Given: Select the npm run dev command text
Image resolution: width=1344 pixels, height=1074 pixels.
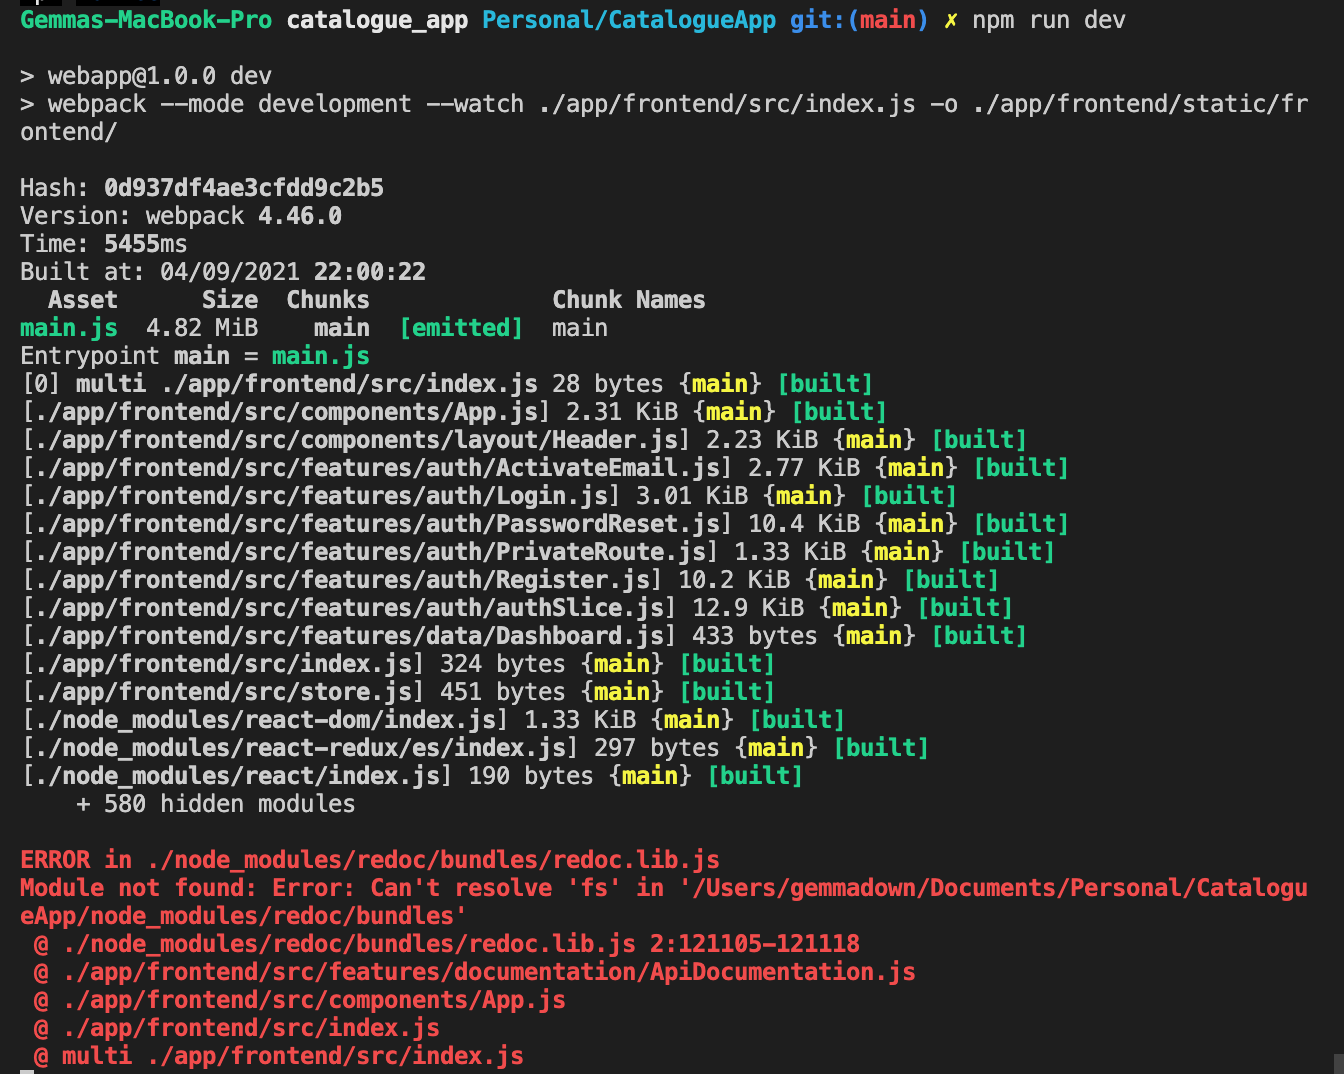Looking at the screenshot, I should click(x=1050, y=19).
